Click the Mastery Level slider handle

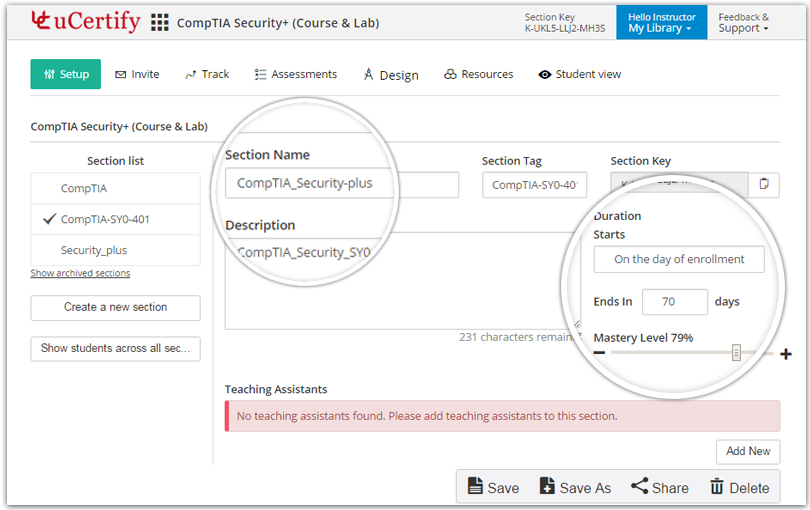point(736,353)
